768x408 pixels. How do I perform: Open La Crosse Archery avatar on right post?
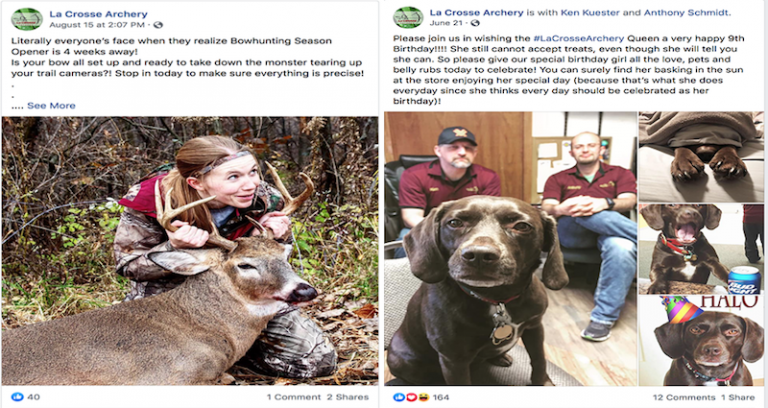408,18
